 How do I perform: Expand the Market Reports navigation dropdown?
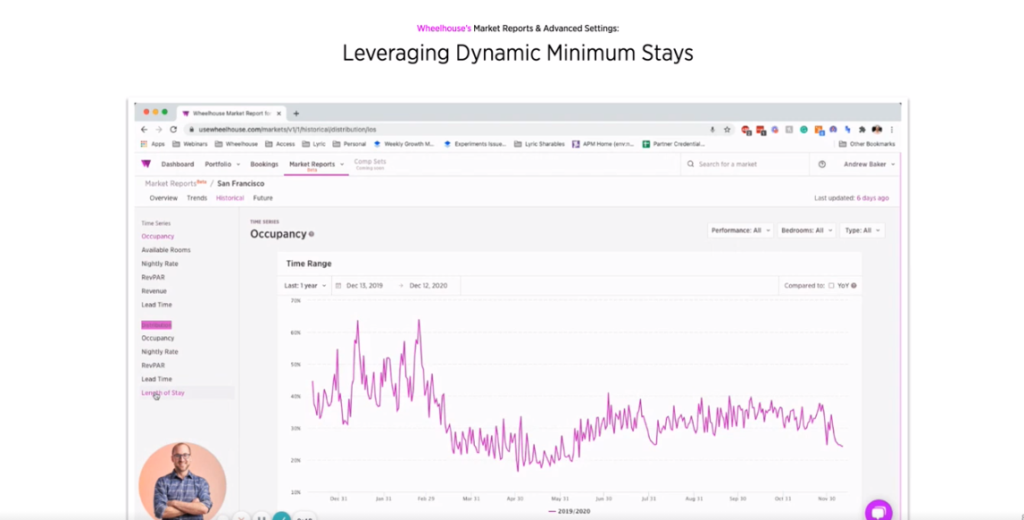click(316, 165)
